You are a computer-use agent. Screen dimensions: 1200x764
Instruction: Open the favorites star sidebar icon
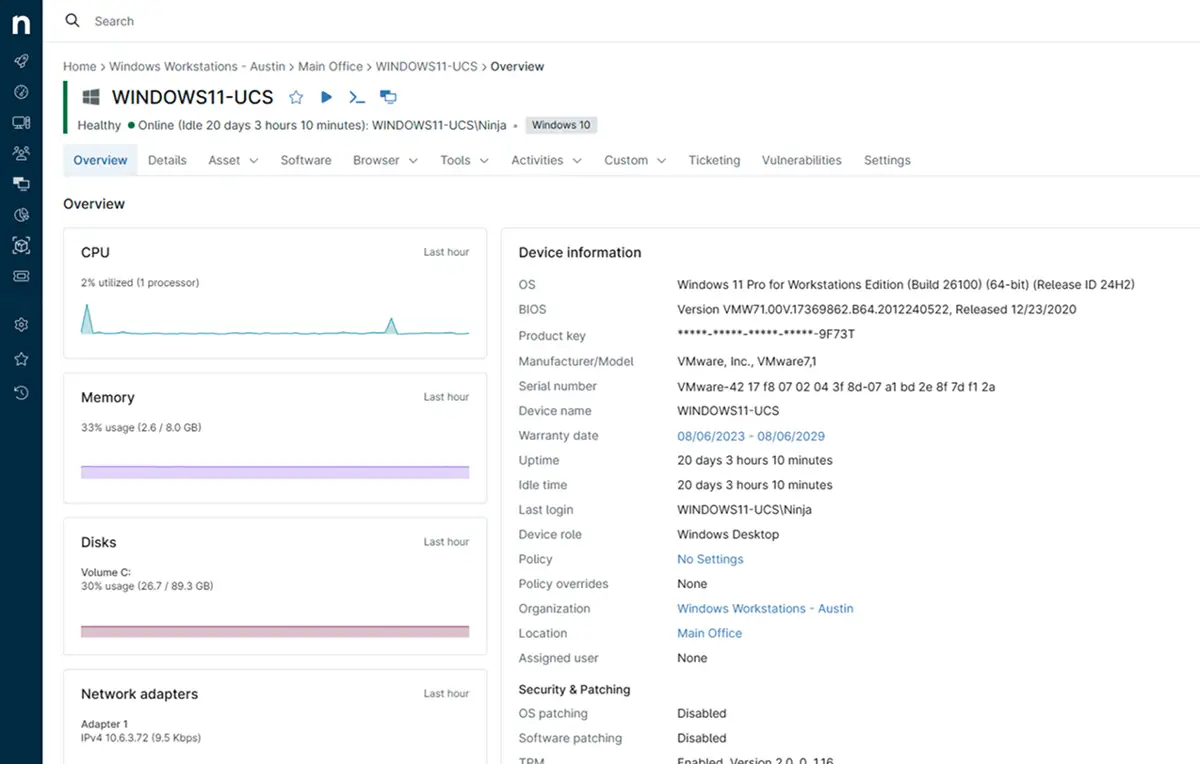21,359
